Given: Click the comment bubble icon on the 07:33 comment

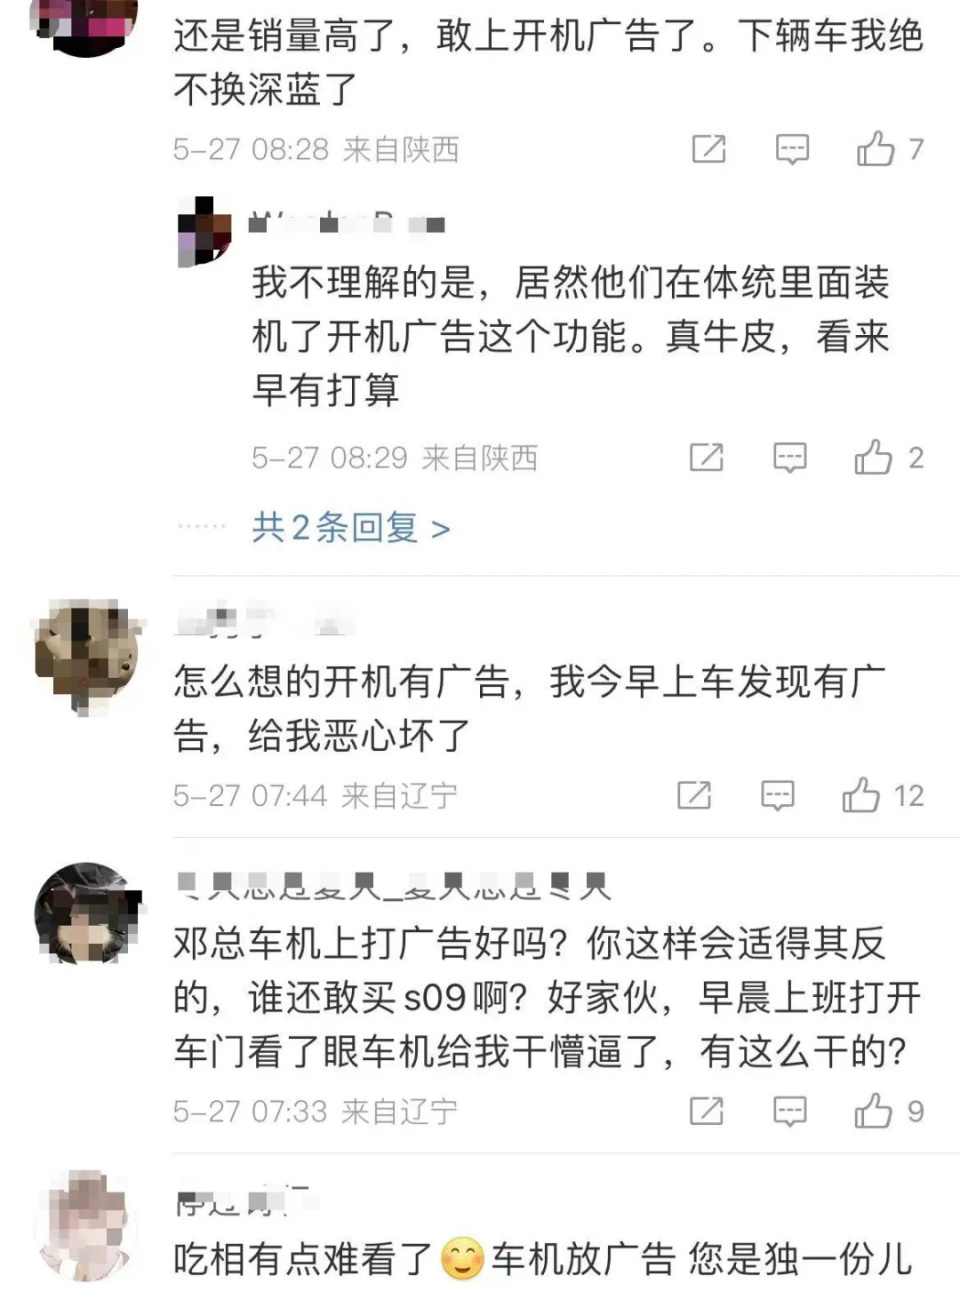Looking at the screenshot, I should point(791,1110).
